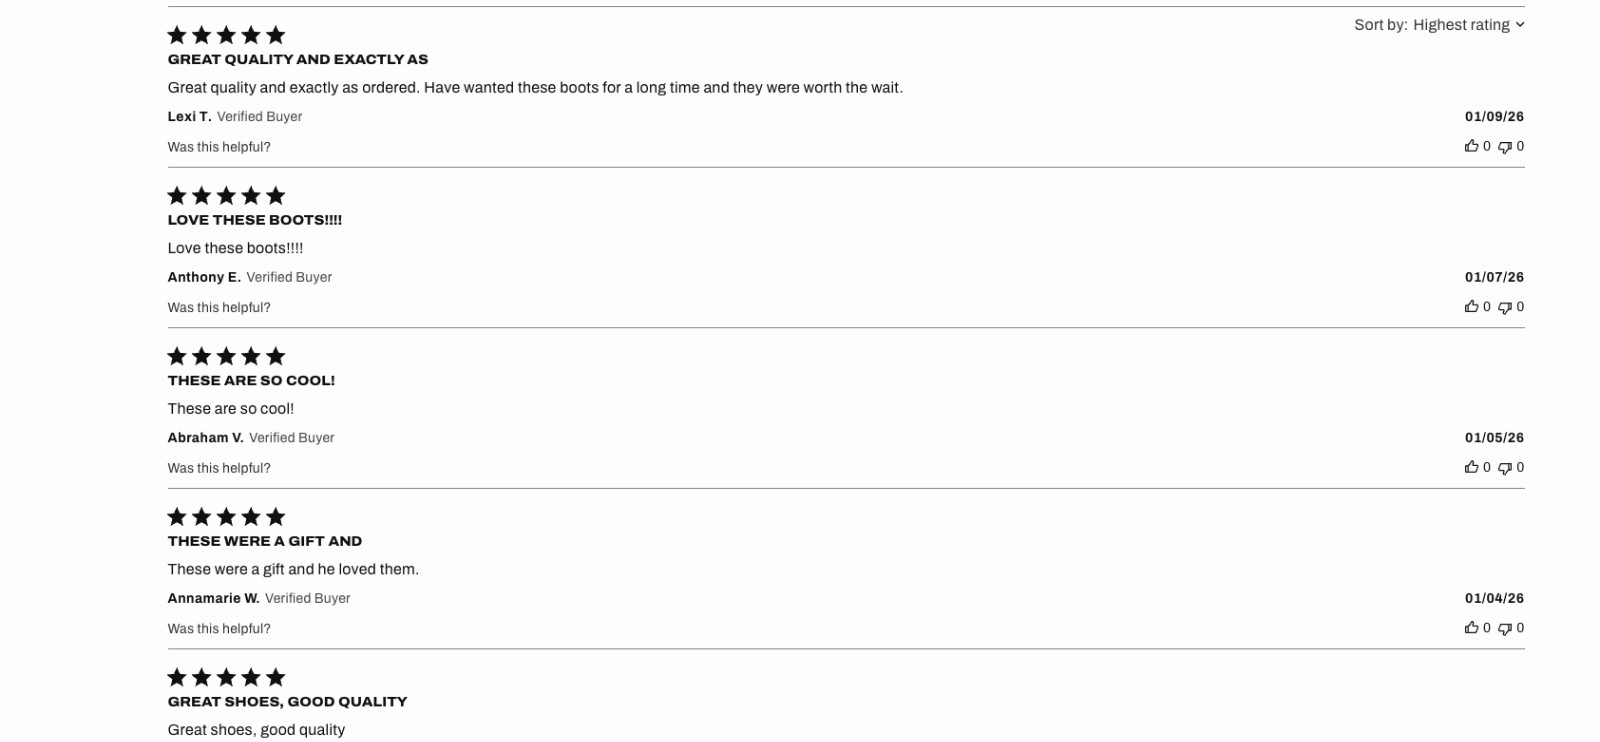Click the 'Sort by:' label
The image size is (1600, 742).
pos(1380,25)
